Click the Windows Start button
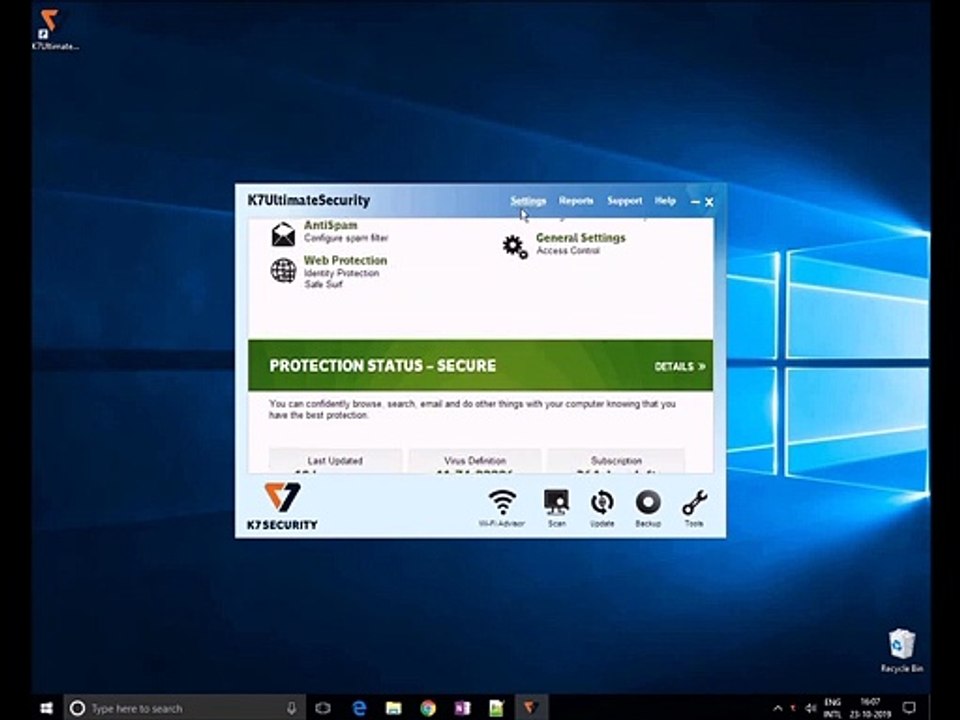The width and height of the screenshot is (960, 720). 47,708
